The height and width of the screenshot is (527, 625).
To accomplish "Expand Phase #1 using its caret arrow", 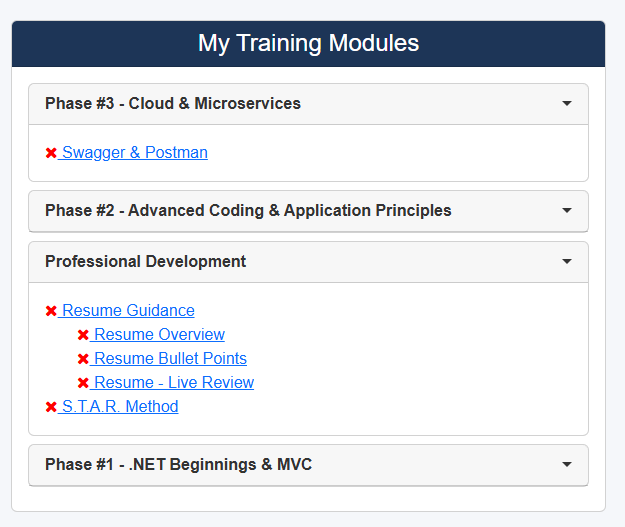I will point(567,465).
